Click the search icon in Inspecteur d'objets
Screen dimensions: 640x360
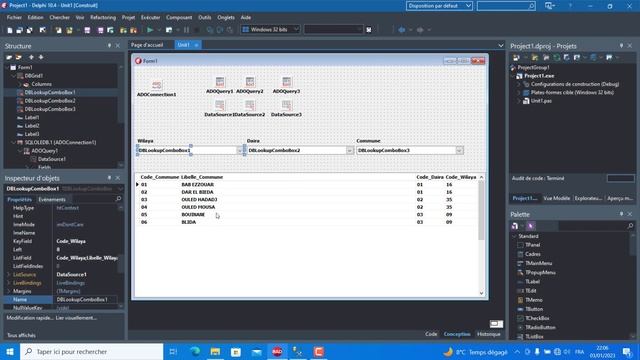(x=118, y=199)
